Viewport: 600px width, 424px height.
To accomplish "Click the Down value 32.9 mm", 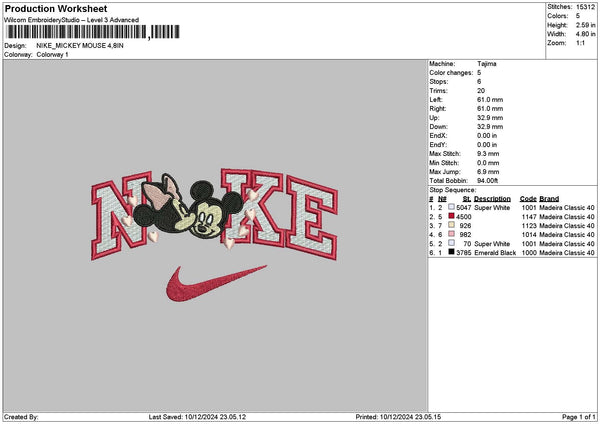I will click(x=490, y=127).
